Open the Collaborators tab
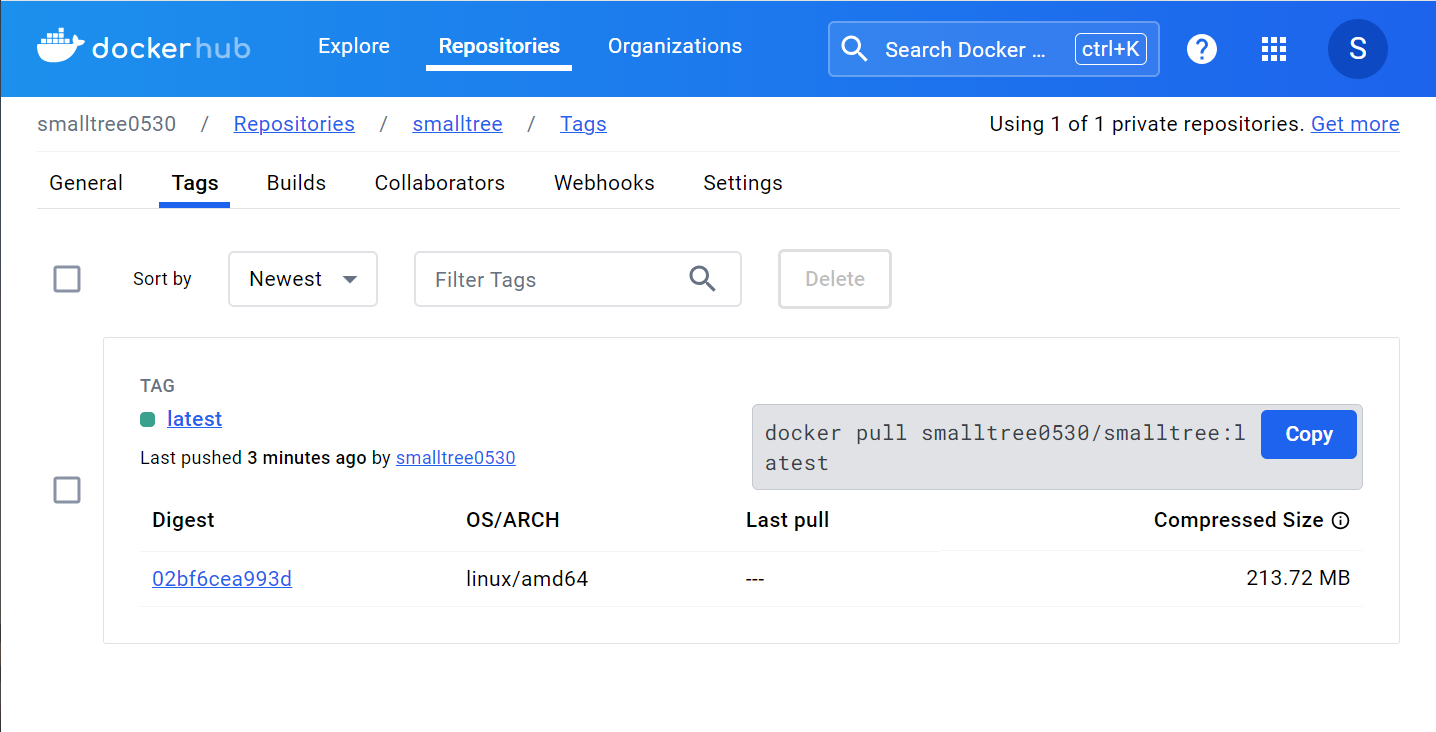This screenshot has width=1436, height=732. point(440,183)
